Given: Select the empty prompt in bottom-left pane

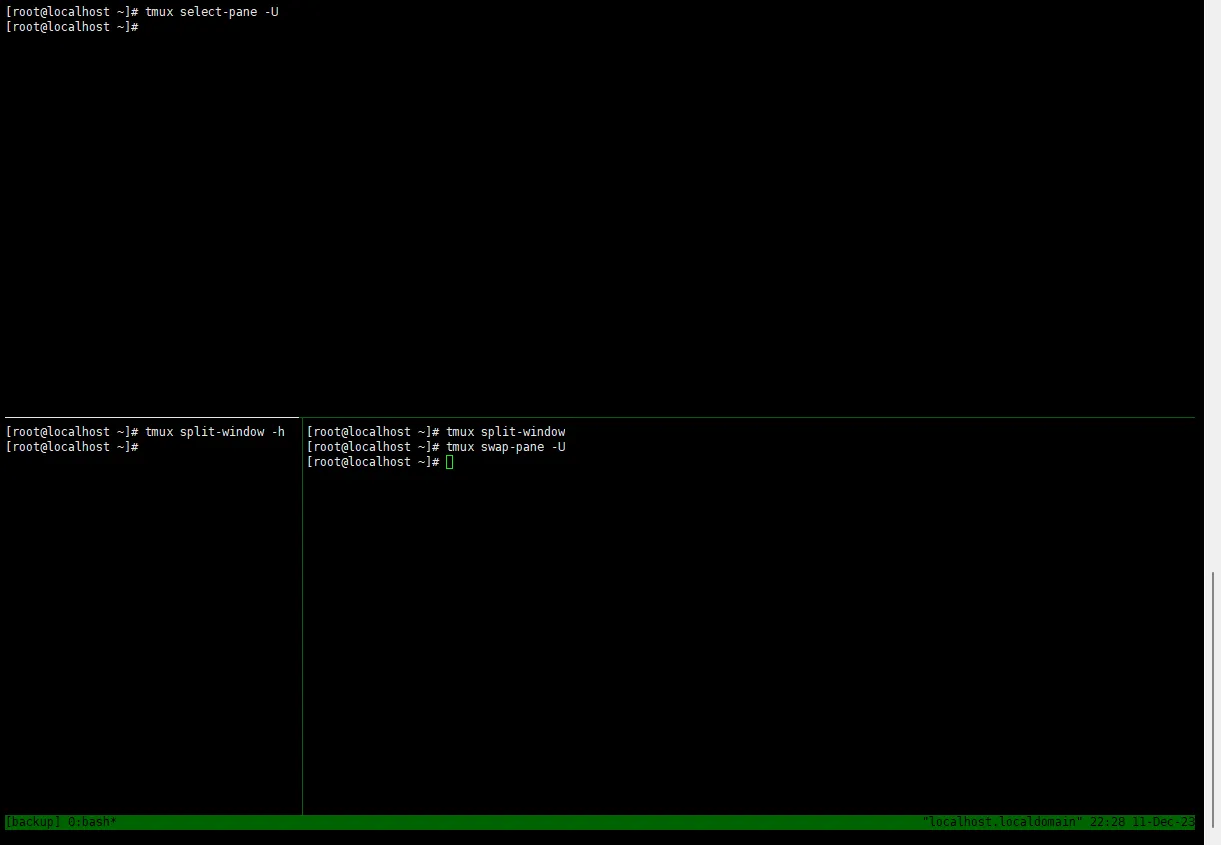Looking at the screenshot, I should pyautogui.click(x=71, y=447).
